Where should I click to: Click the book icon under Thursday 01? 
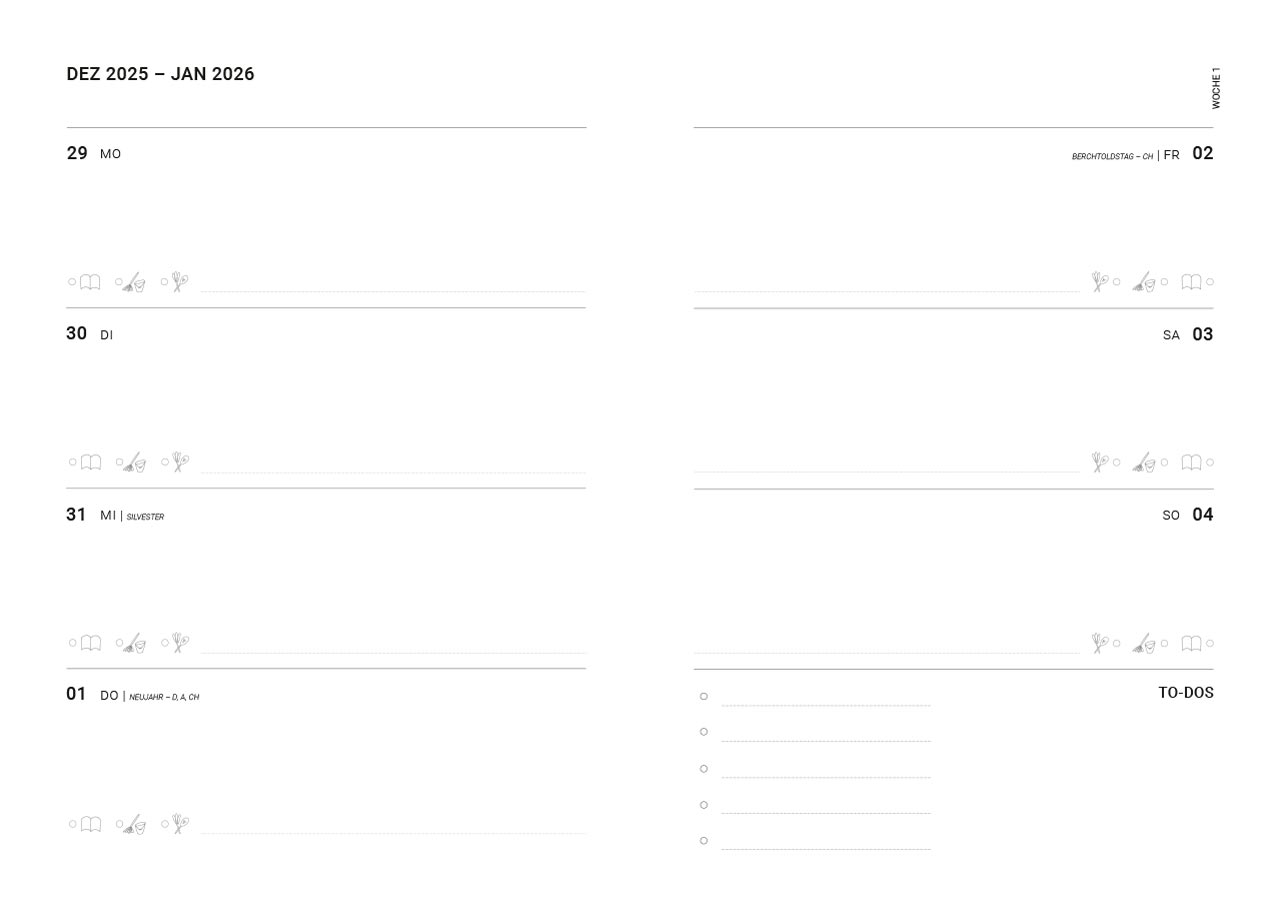click(90, 824)
